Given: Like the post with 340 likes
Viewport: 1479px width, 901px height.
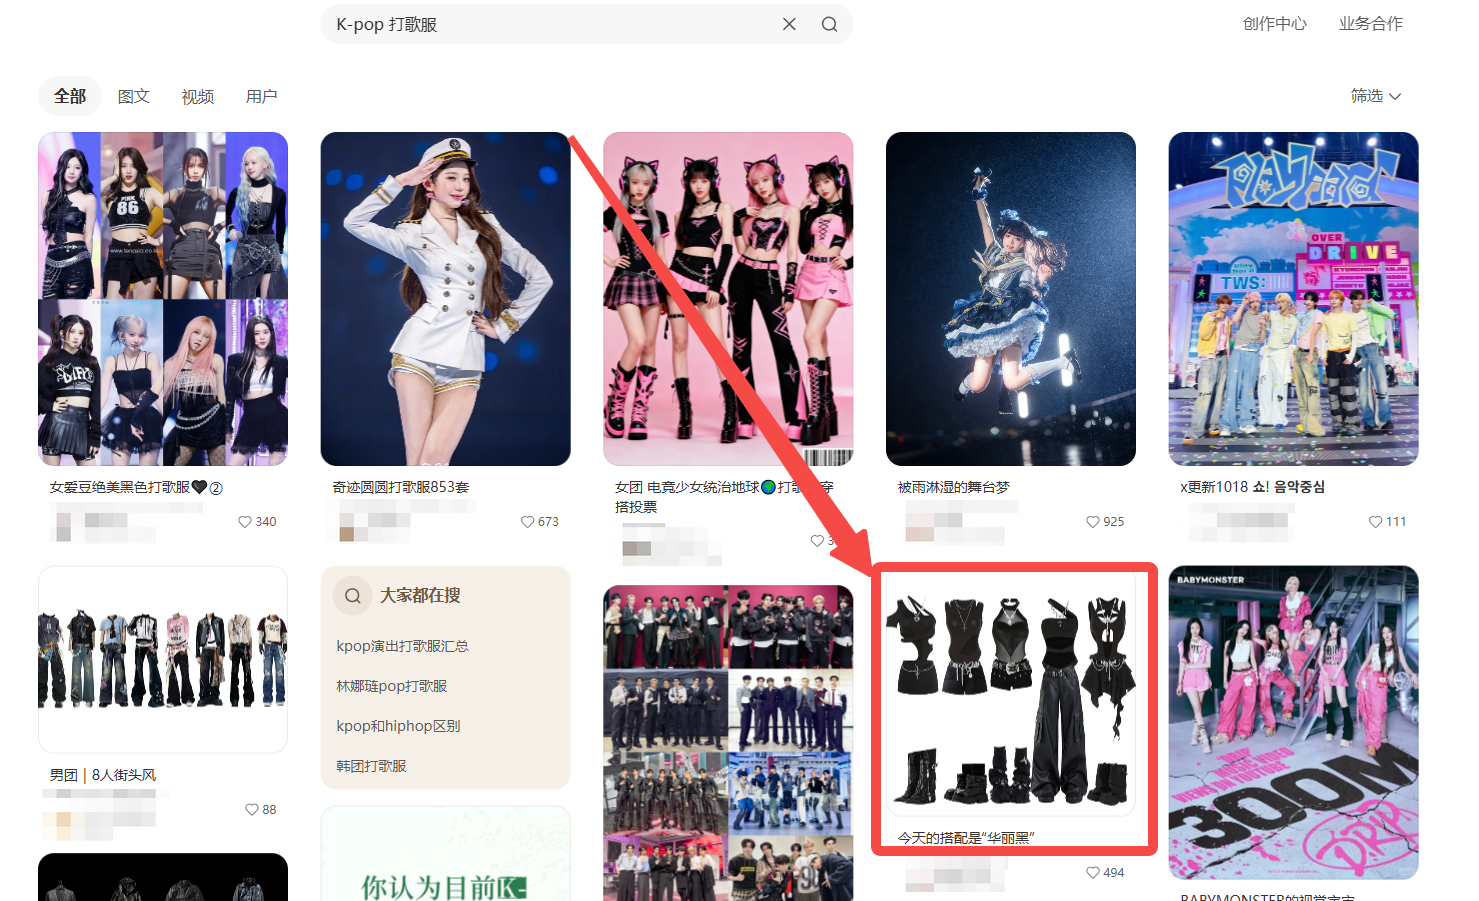Looking at the screenshot, I should pyautogui.click(x=245, y=522).
